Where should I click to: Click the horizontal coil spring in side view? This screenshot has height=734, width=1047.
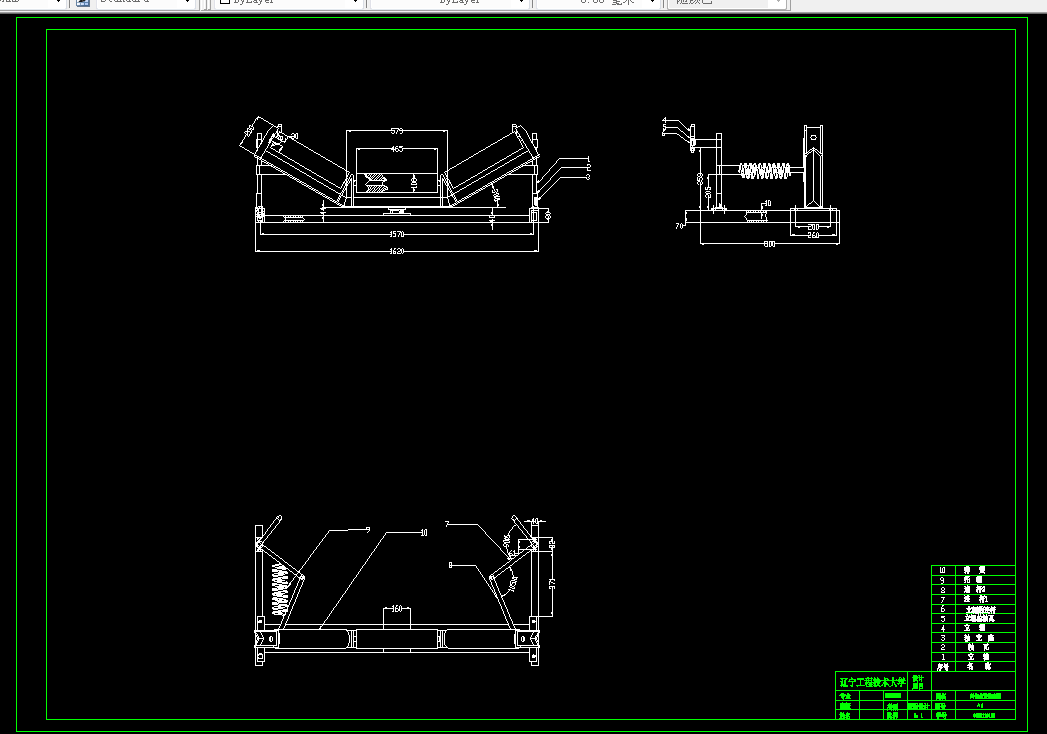coord(765,171)
